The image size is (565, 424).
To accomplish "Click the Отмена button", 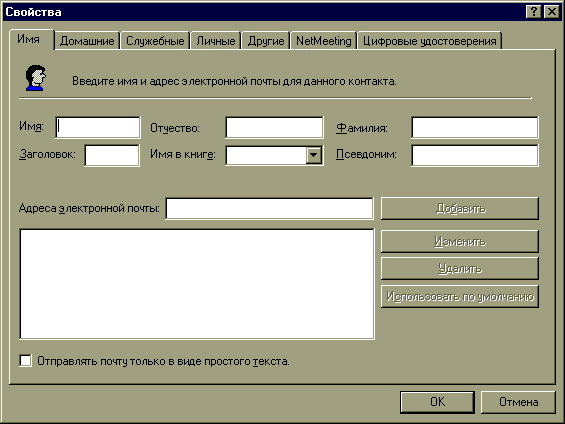I will click(x=518, y=402).
